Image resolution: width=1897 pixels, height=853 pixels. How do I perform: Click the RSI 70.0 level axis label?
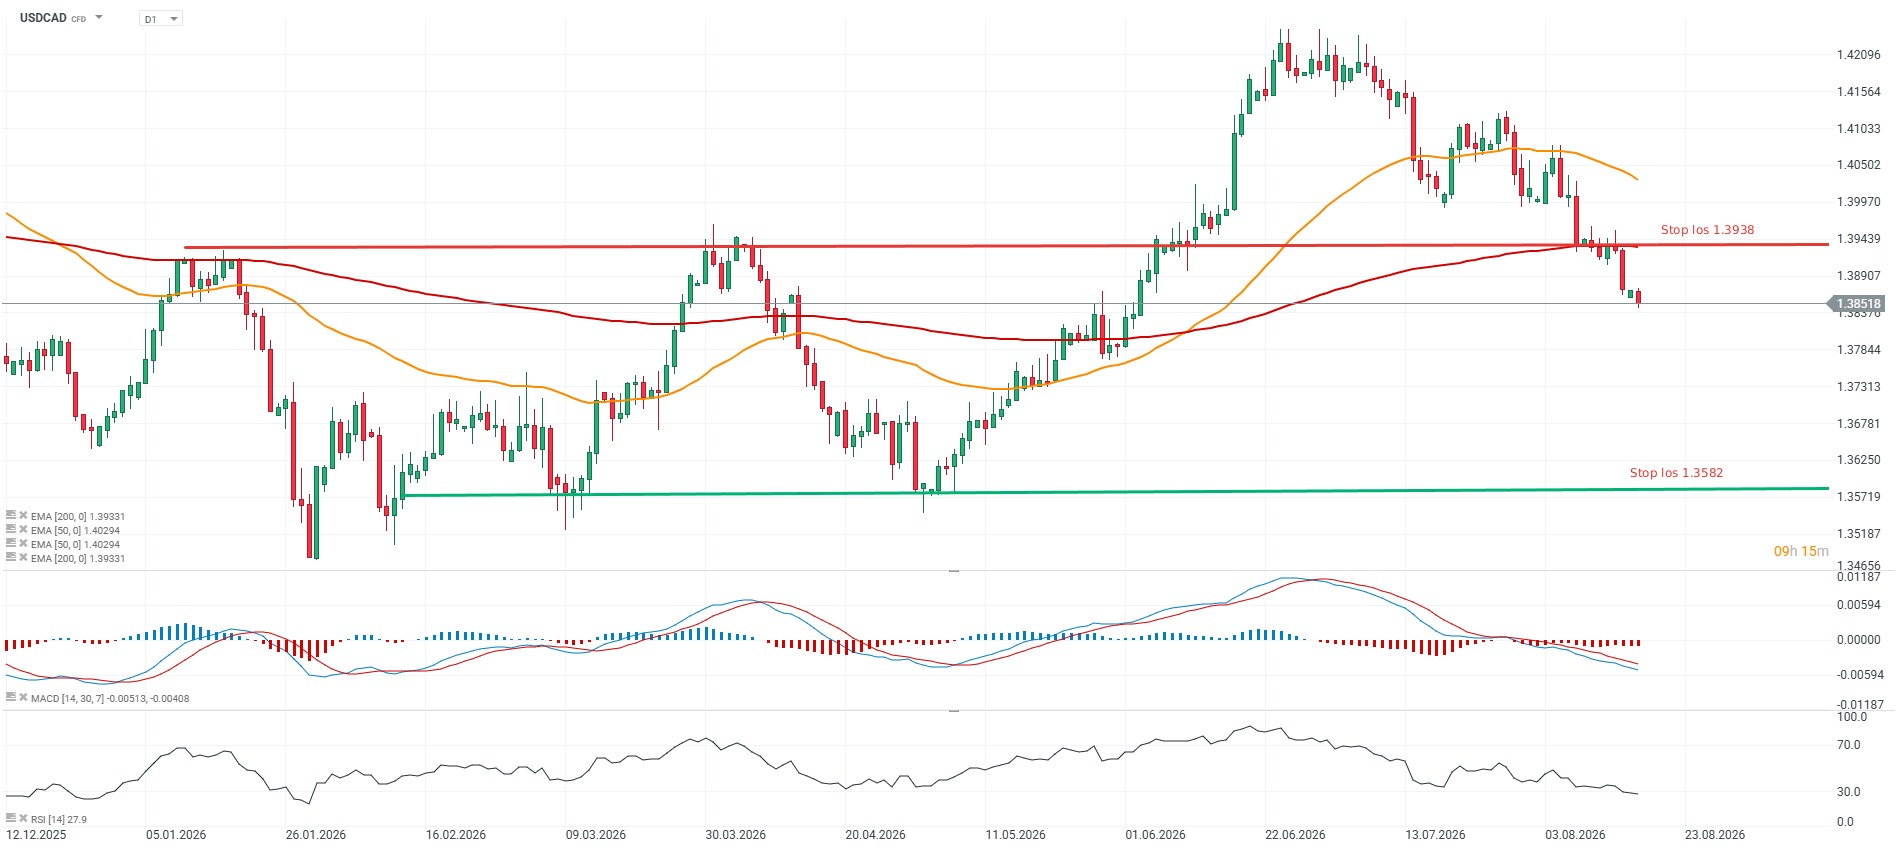1848,745
